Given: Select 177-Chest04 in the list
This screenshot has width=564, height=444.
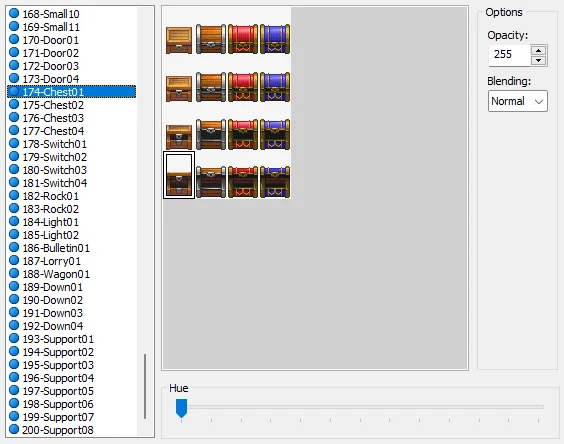Looking at the screenshot, I should (72, 131).
